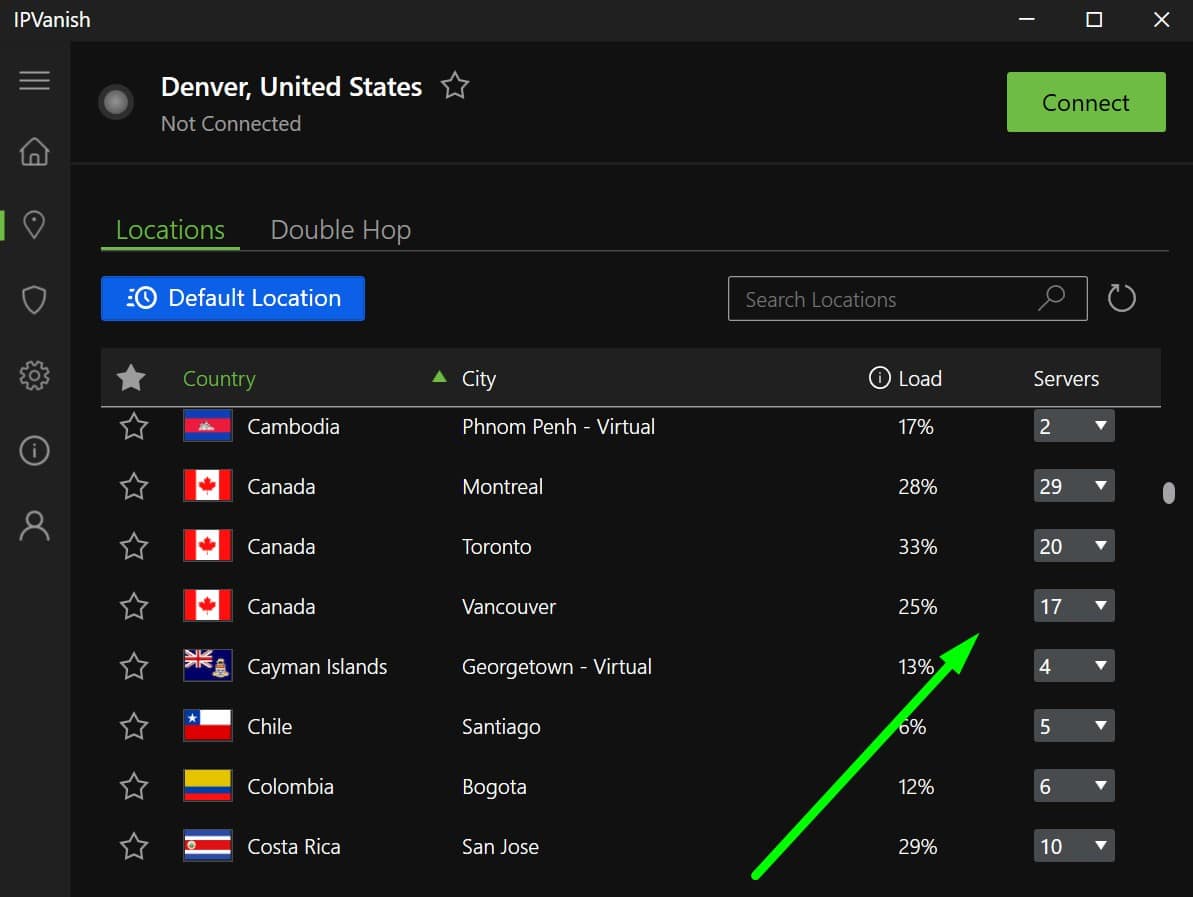
Task: Click the Costa Rica flag icon
Action: click(207, 846)
